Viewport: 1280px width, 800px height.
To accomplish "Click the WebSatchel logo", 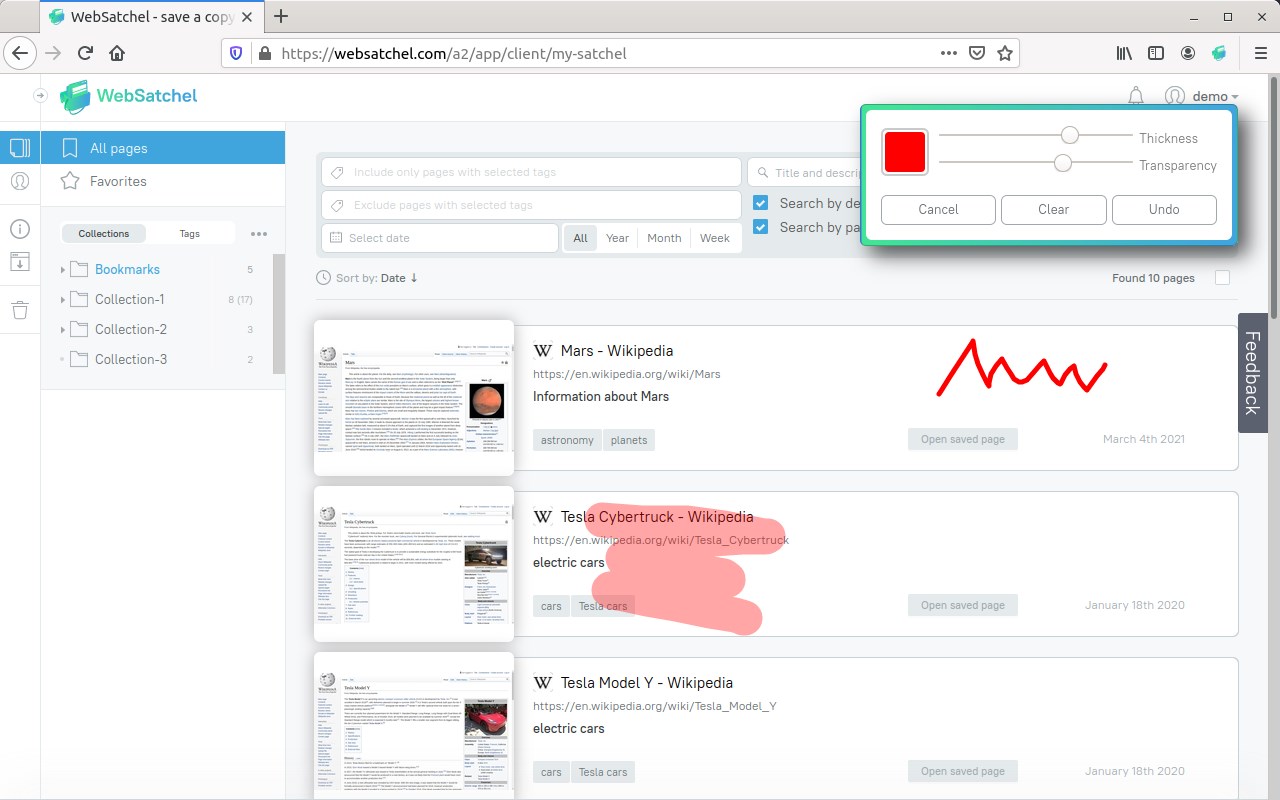I will [x=127, y=96].
